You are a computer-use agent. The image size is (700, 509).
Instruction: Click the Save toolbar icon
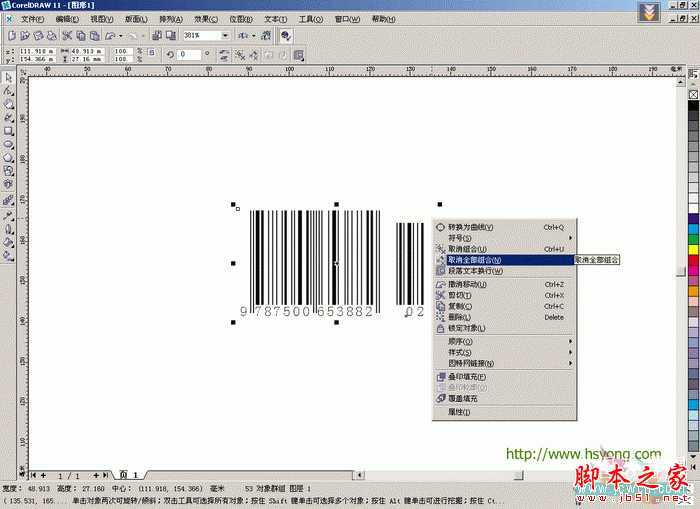point(38,35)
